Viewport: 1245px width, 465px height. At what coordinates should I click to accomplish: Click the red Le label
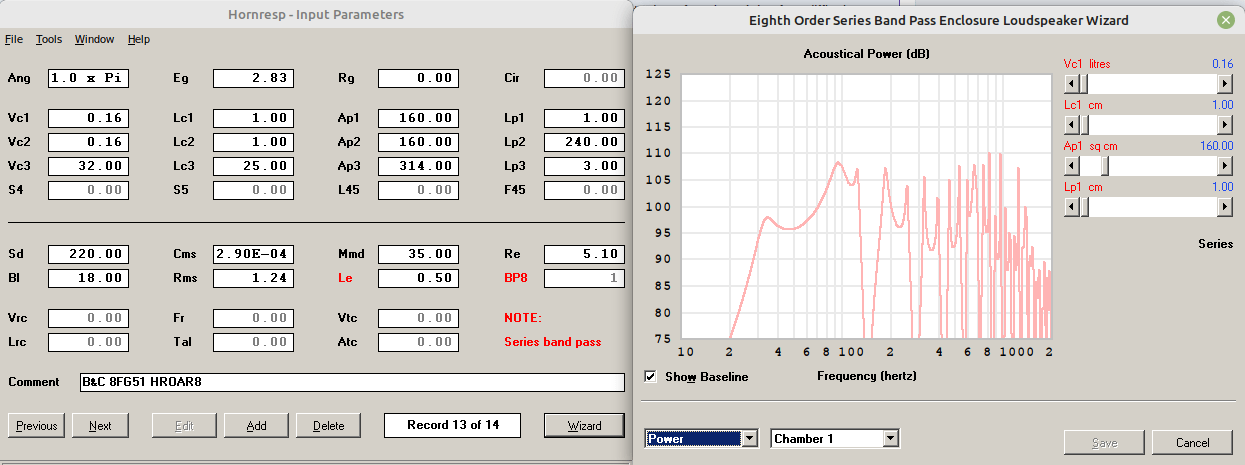click(x=345, y=278)
